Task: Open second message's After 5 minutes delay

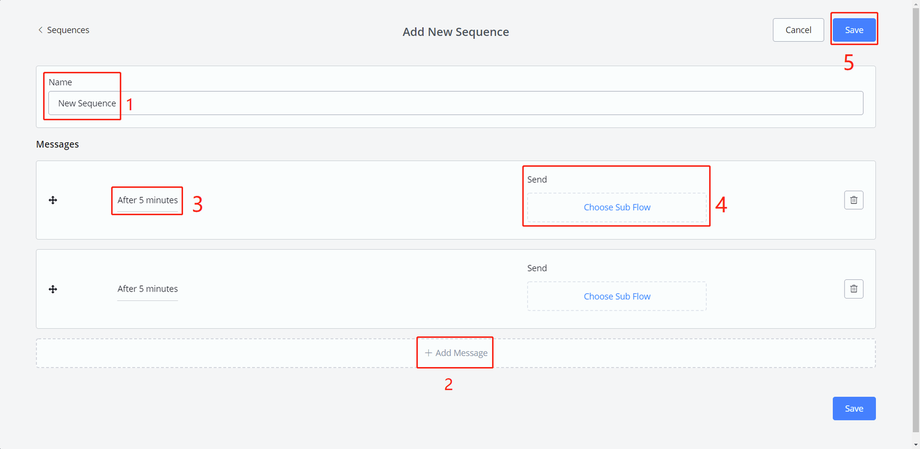Action: click(x=147, y=289)
